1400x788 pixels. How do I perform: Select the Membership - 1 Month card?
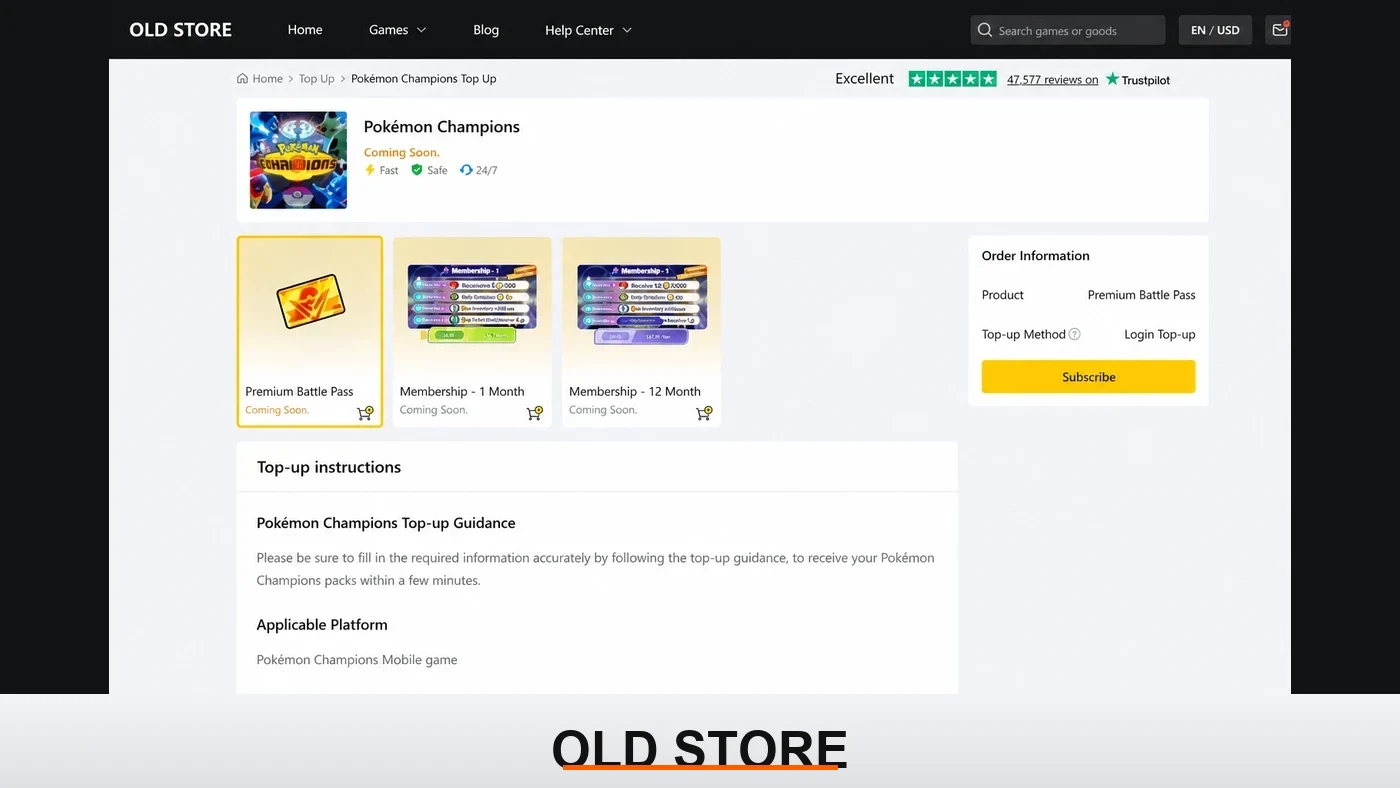point(472,331)
